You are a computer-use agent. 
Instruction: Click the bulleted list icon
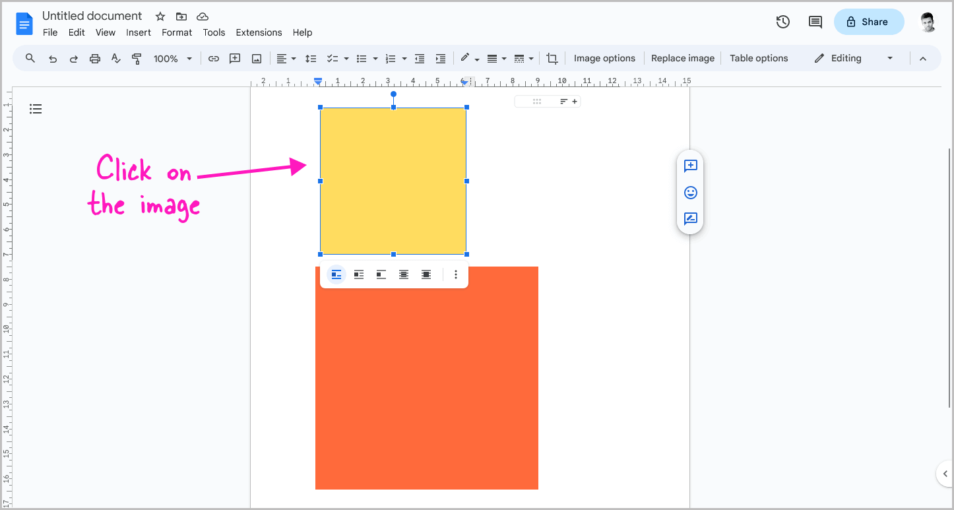click(x=361, y=59)
